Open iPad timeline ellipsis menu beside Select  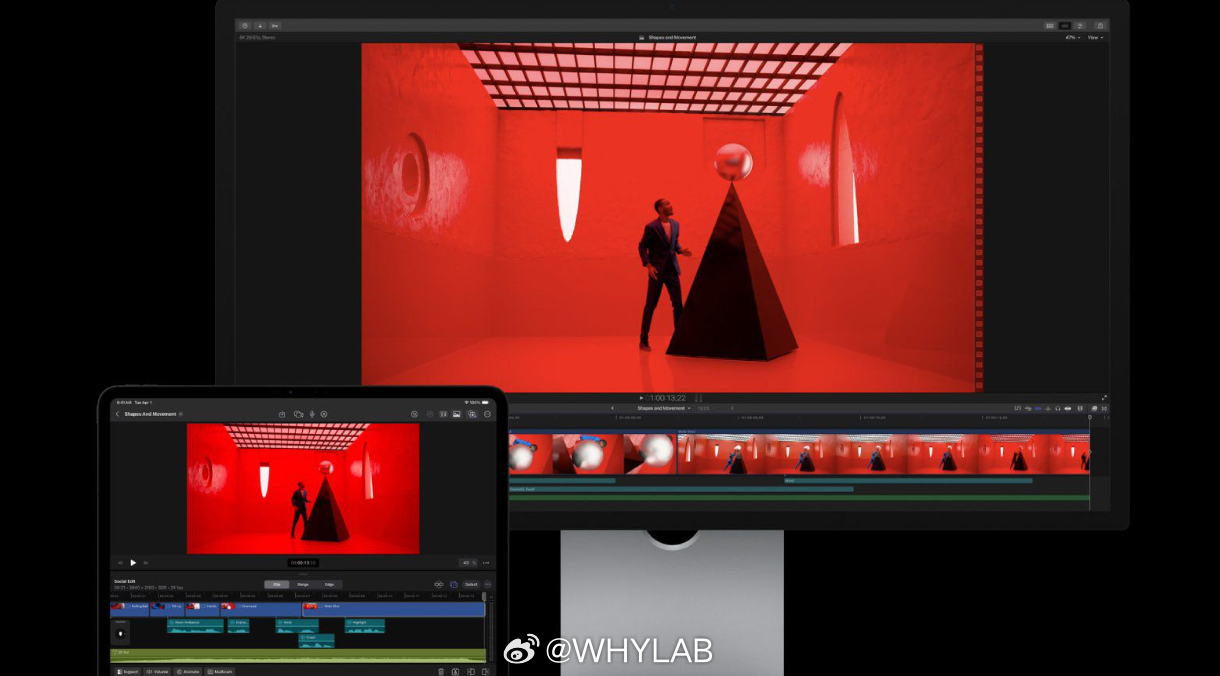pyautogui.click(x=488, y=584)
